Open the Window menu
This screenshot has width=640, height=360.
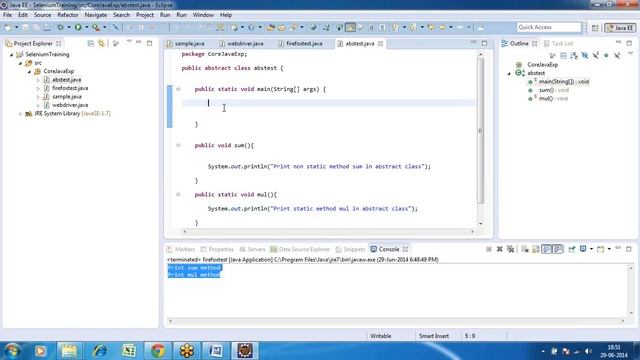click(x=203, y=15)
